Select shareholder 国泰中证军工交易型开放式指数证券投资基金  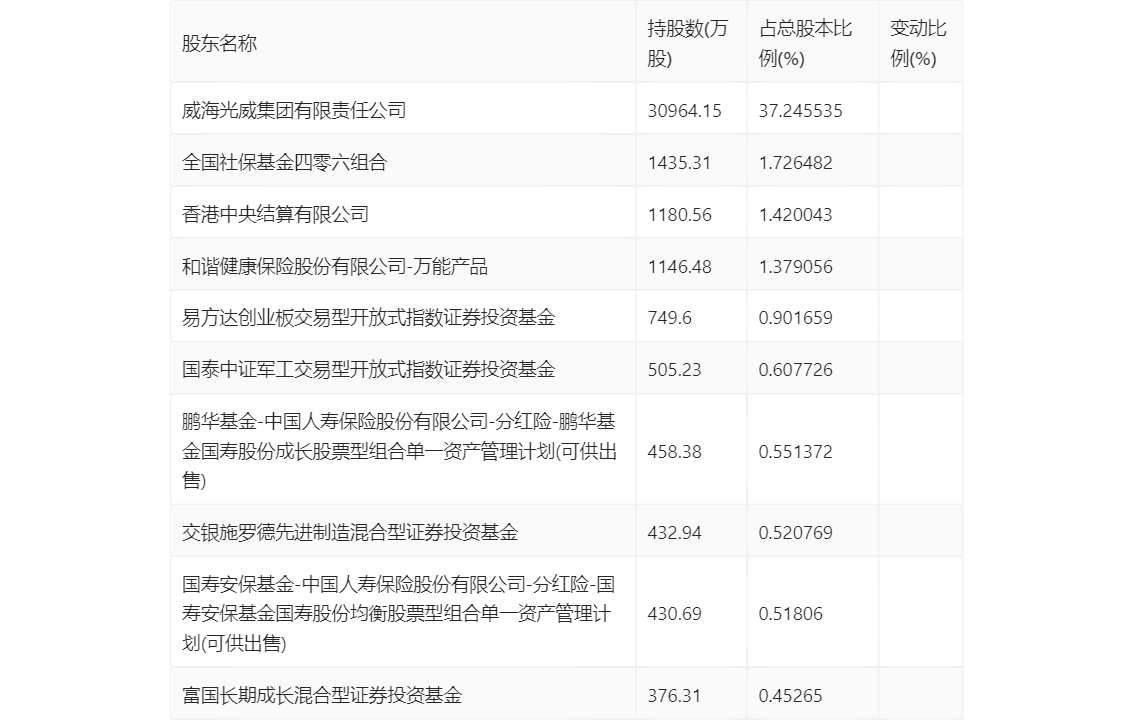click(x=368, y=369)
